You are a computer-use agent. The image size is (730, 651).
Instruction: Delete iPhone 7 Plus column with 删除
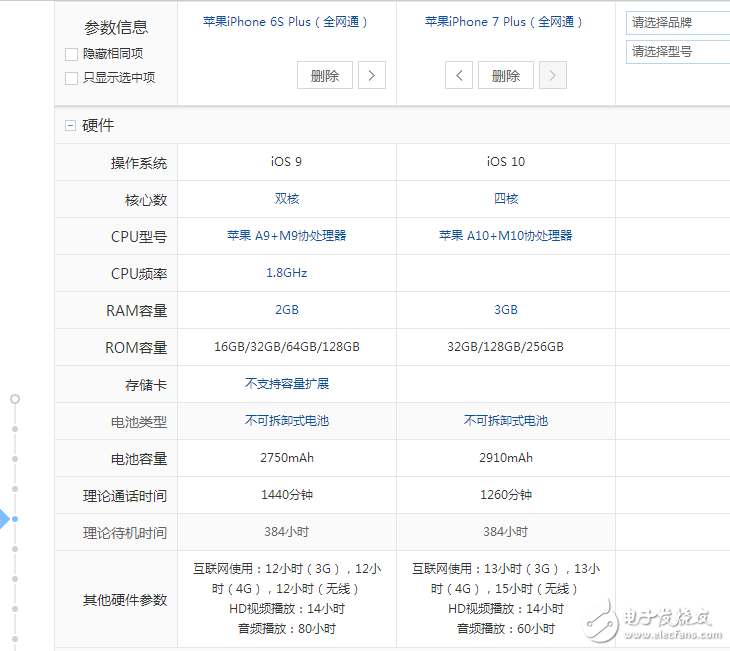(506, 75)
